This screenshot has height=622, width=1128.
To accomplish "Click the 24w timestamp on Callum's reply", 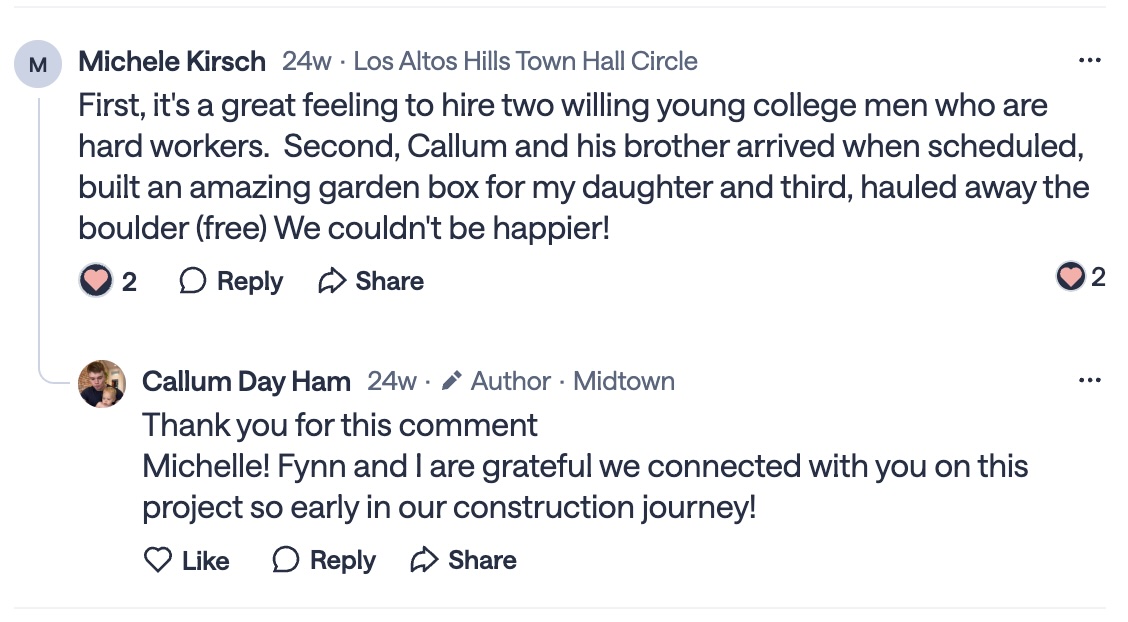I will 391,381.
